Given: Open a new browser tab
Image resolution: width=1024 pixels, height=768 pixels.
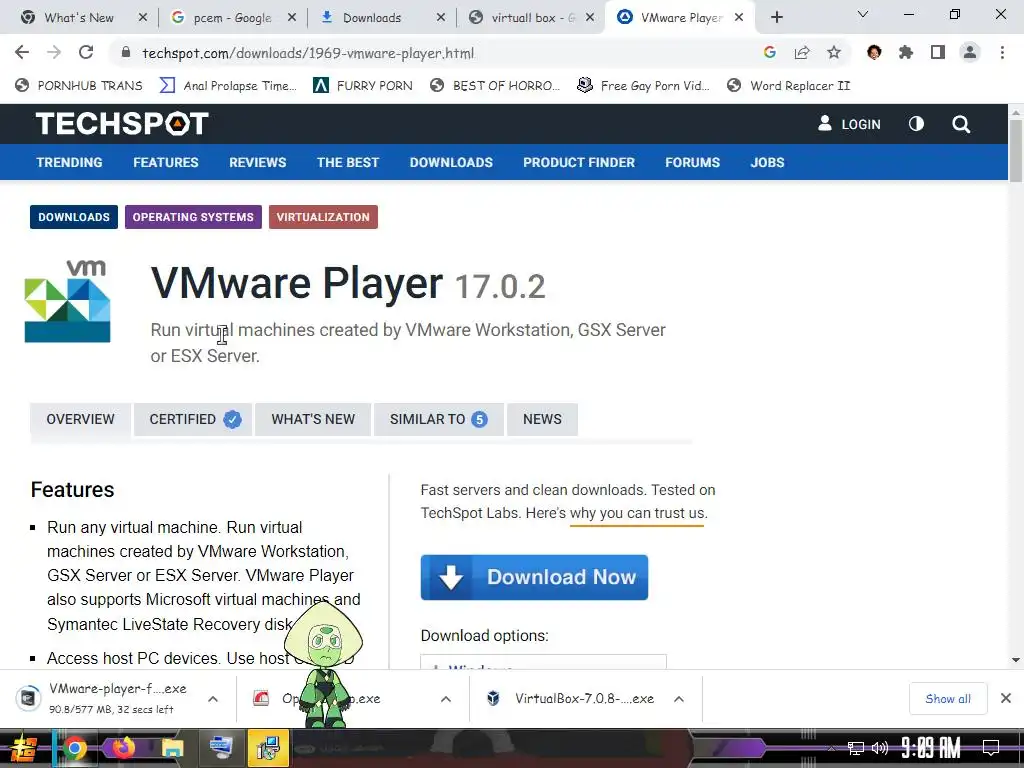Looking at the screenshot, I should (x=776, y=18).
